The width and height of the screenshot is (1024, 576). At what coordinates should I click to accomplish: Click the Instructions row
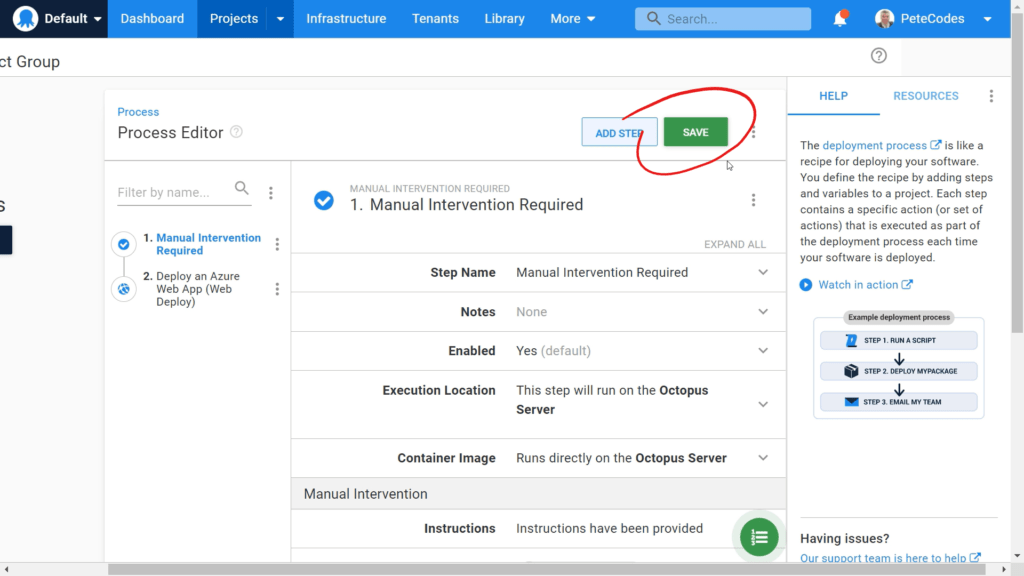click(538, 528)
